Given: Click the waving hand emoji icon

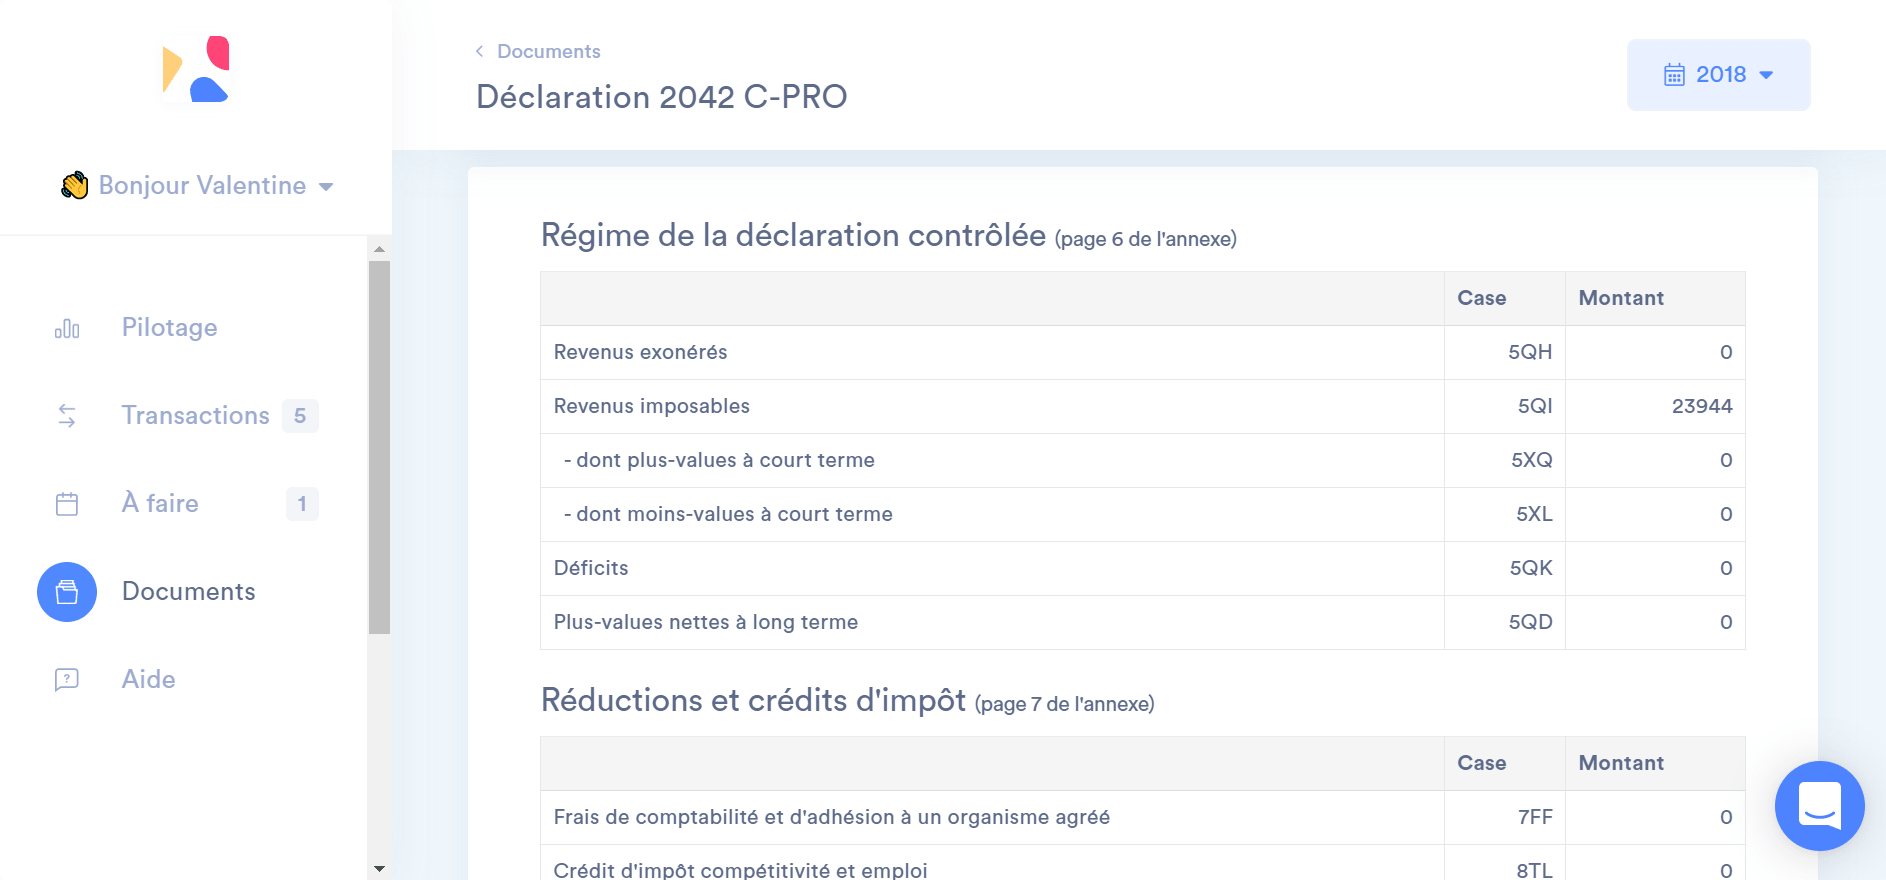Looking at the screenshot, I should 75,186.
